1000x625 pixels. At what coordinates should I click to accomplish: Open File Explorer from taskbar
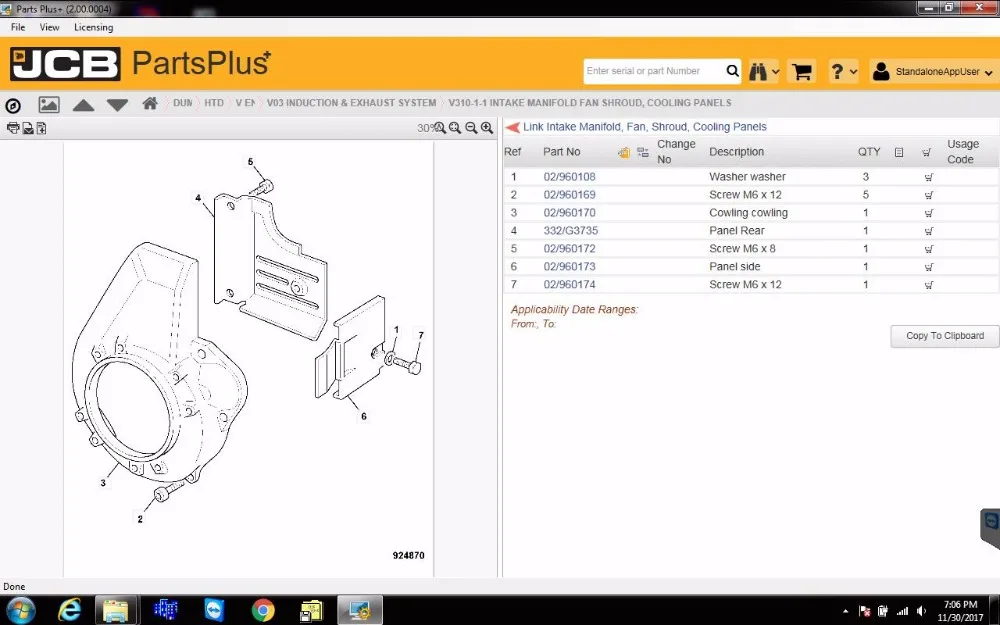coord(116,610)
